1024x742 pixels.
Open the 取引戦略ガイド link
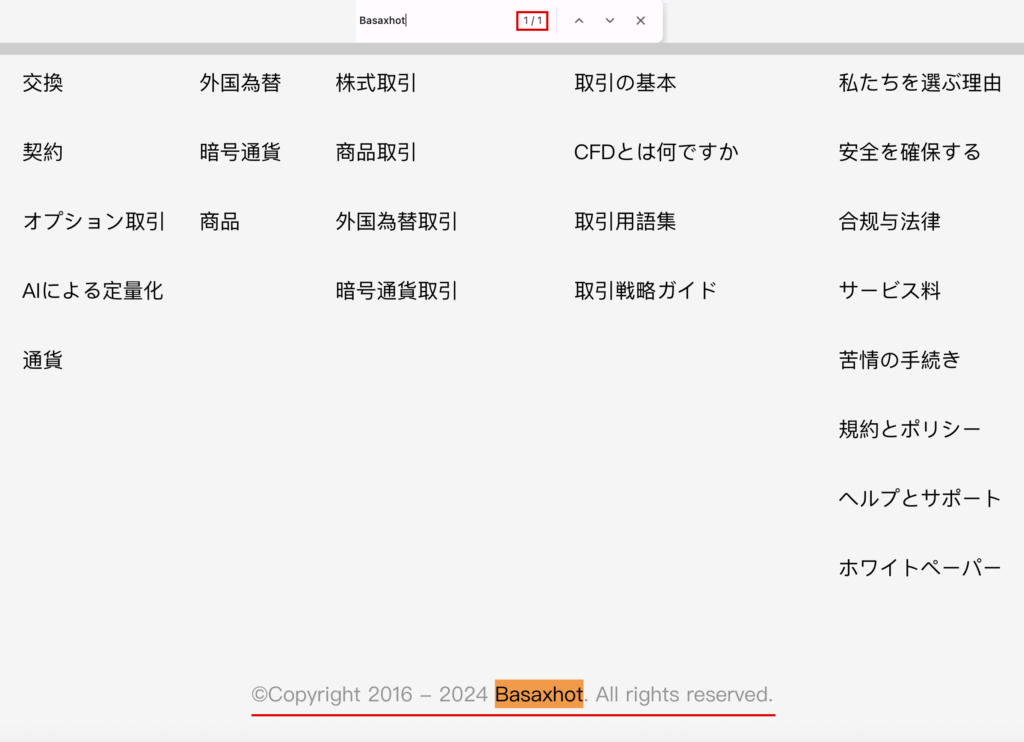pyautogui.click(x=646, y=291)
